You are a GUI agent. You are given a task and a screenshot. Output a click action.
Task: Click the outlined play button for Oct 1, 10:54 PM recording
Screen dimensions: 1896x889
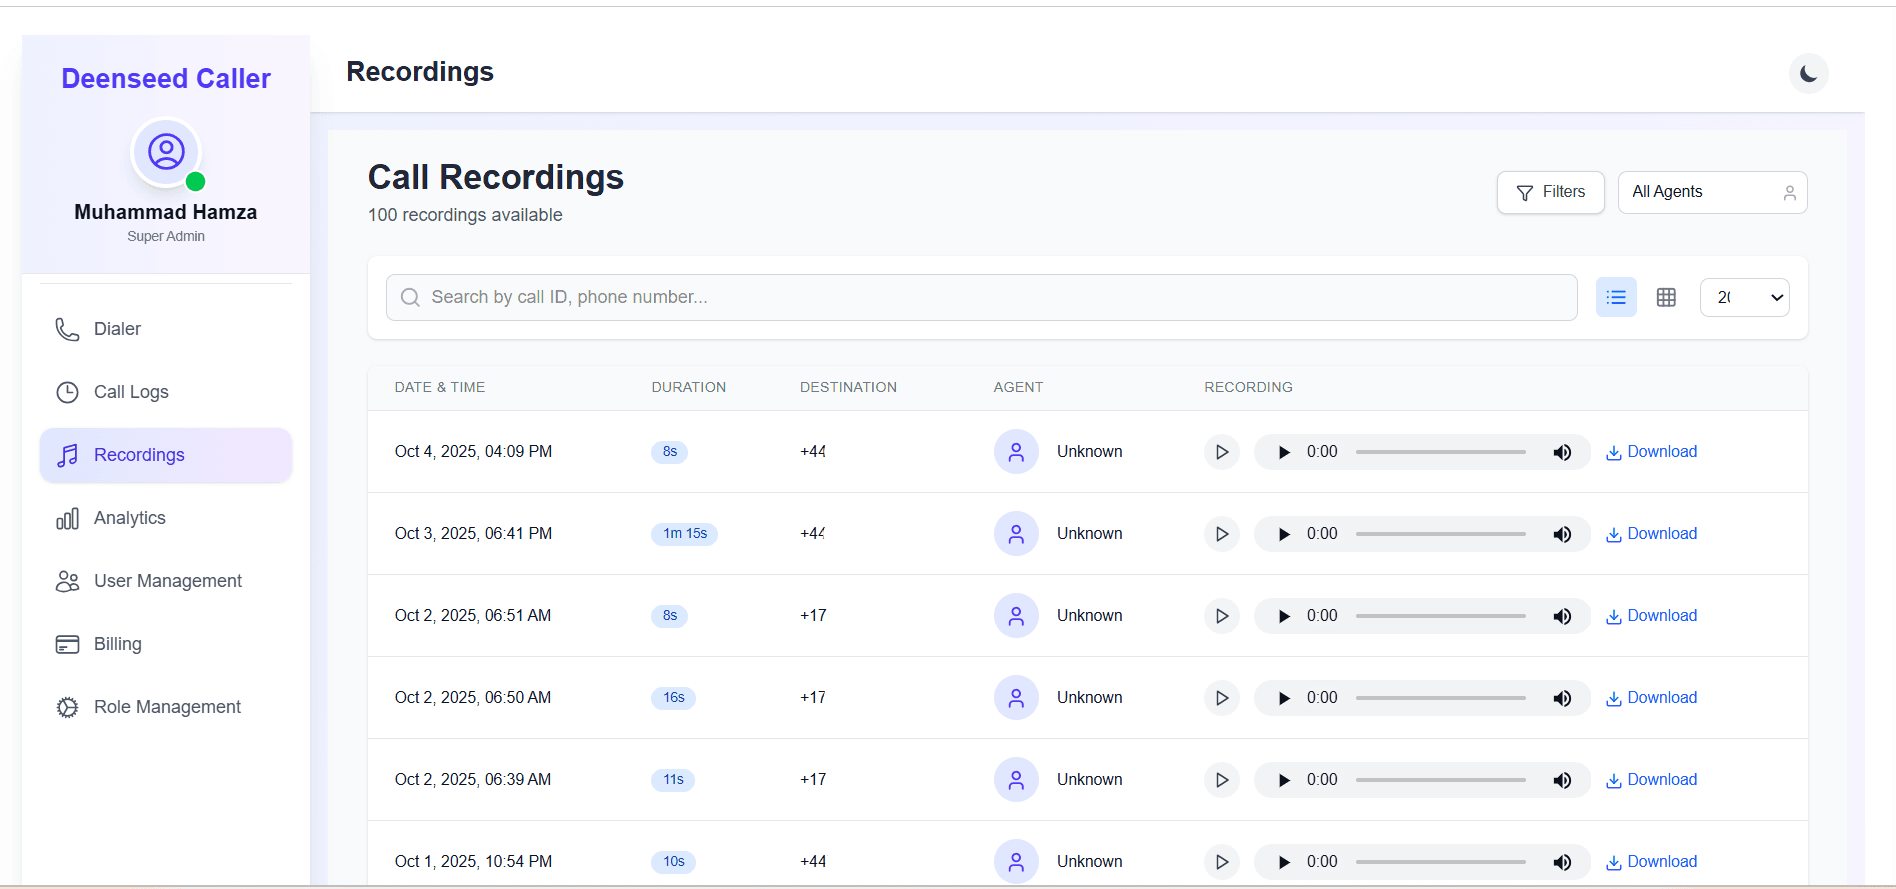pos(1222,862)
